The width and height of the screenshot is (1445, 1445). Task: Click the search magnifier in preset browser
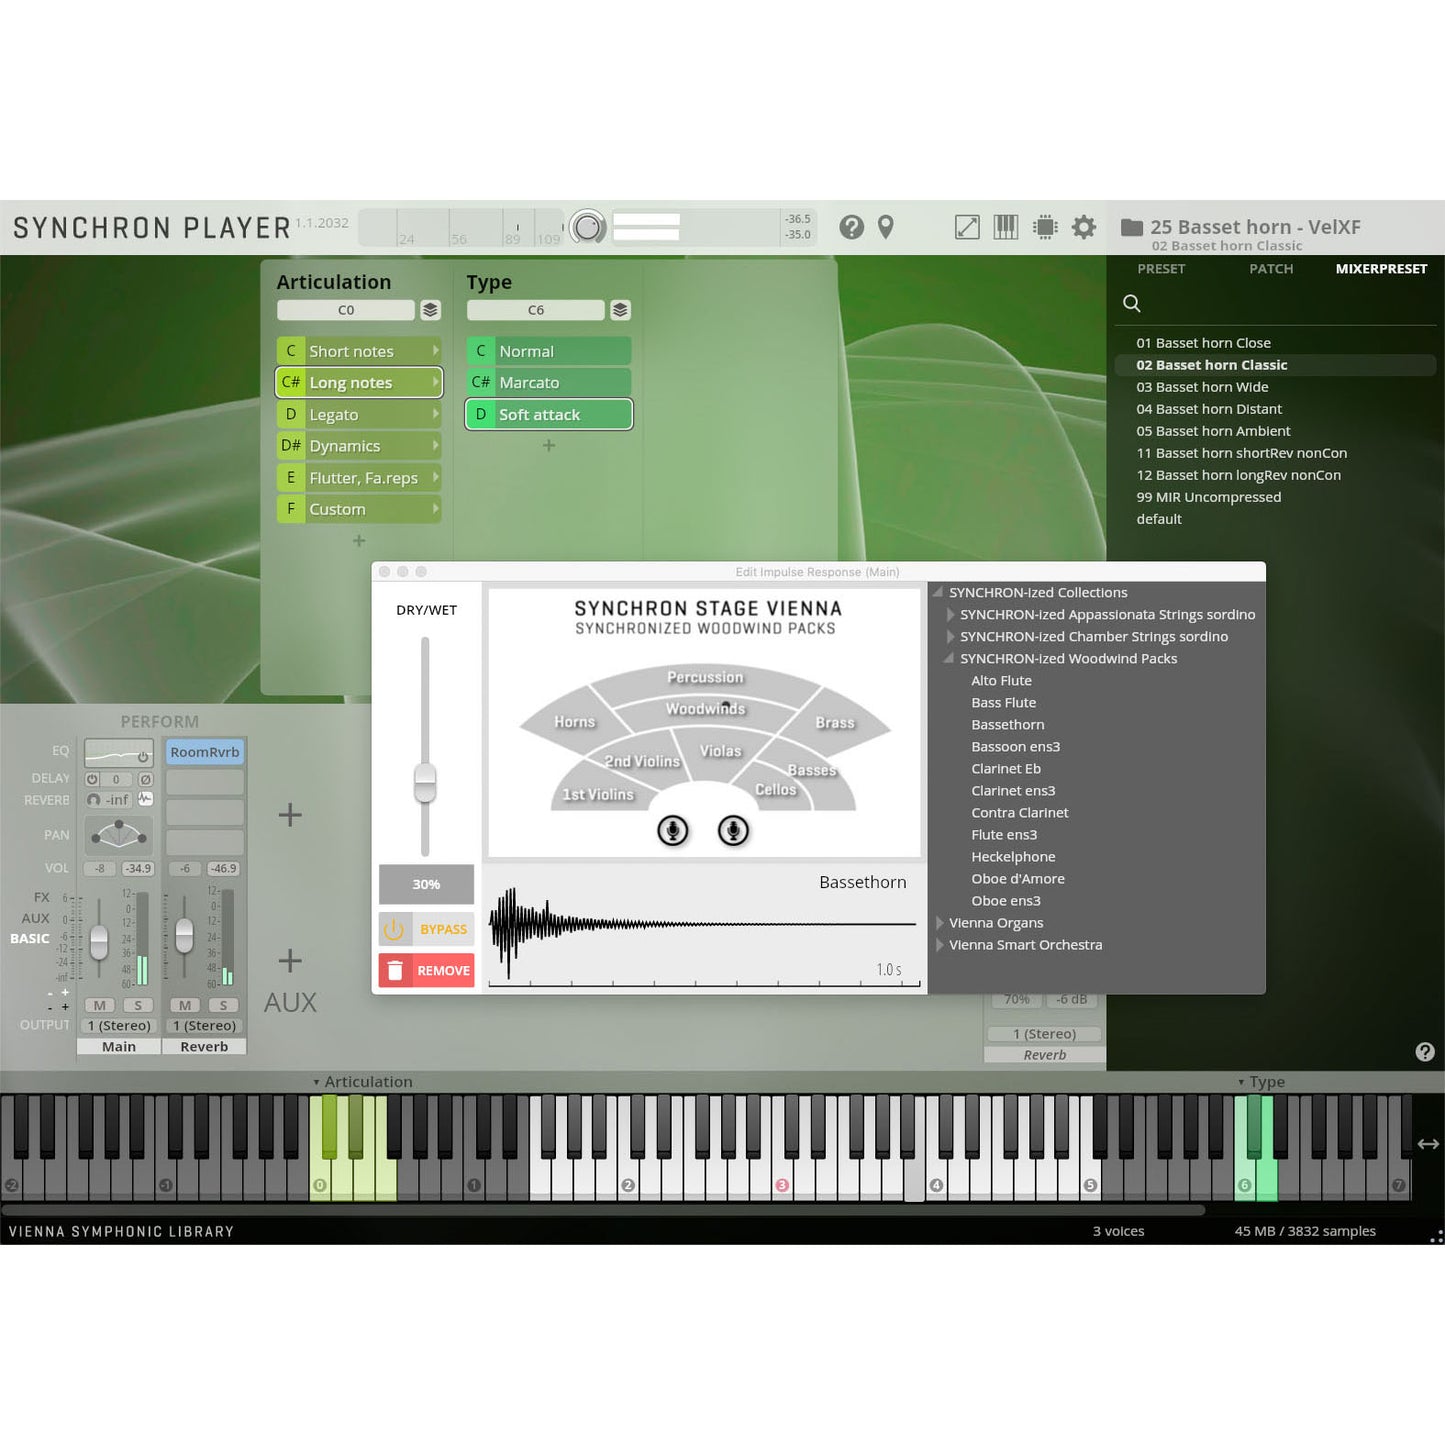[1132, 303]
